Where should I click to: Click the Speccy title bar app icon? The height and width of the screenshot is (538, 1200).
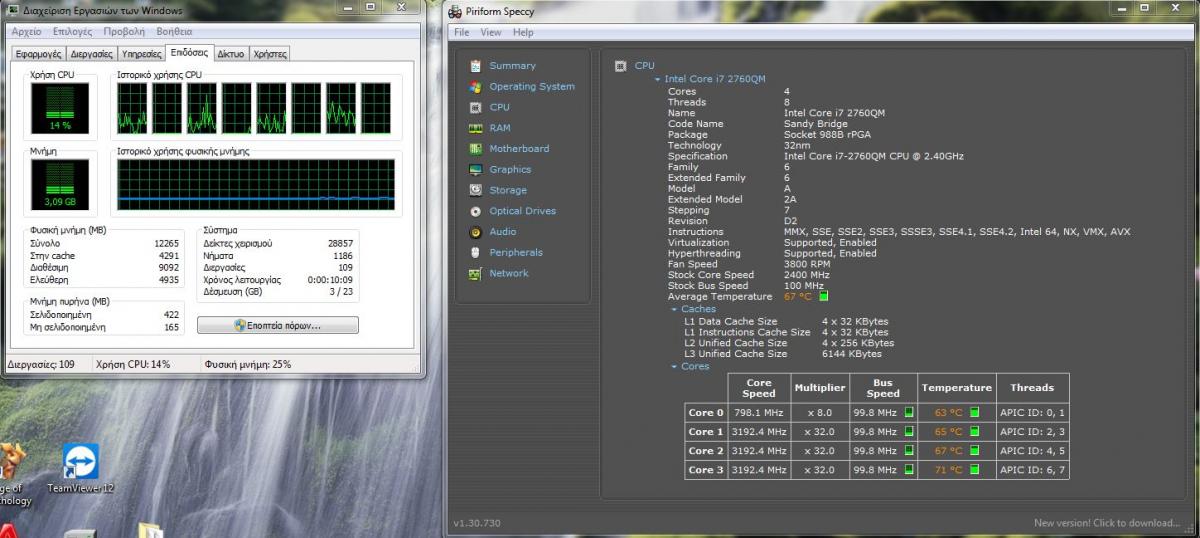(x=456, y=11)
